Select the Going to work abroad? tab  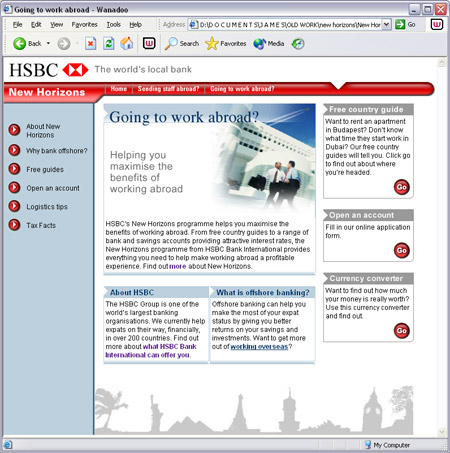click(242, 89)
